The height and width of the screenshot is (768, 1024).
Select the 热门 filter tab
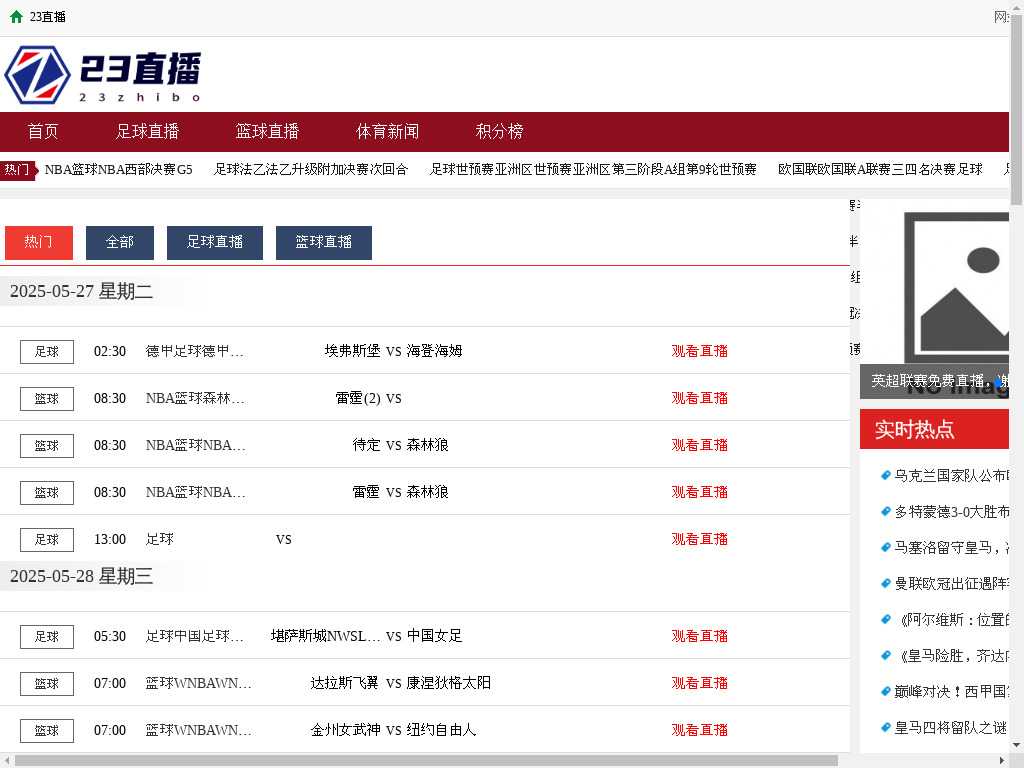coord(39,242)
